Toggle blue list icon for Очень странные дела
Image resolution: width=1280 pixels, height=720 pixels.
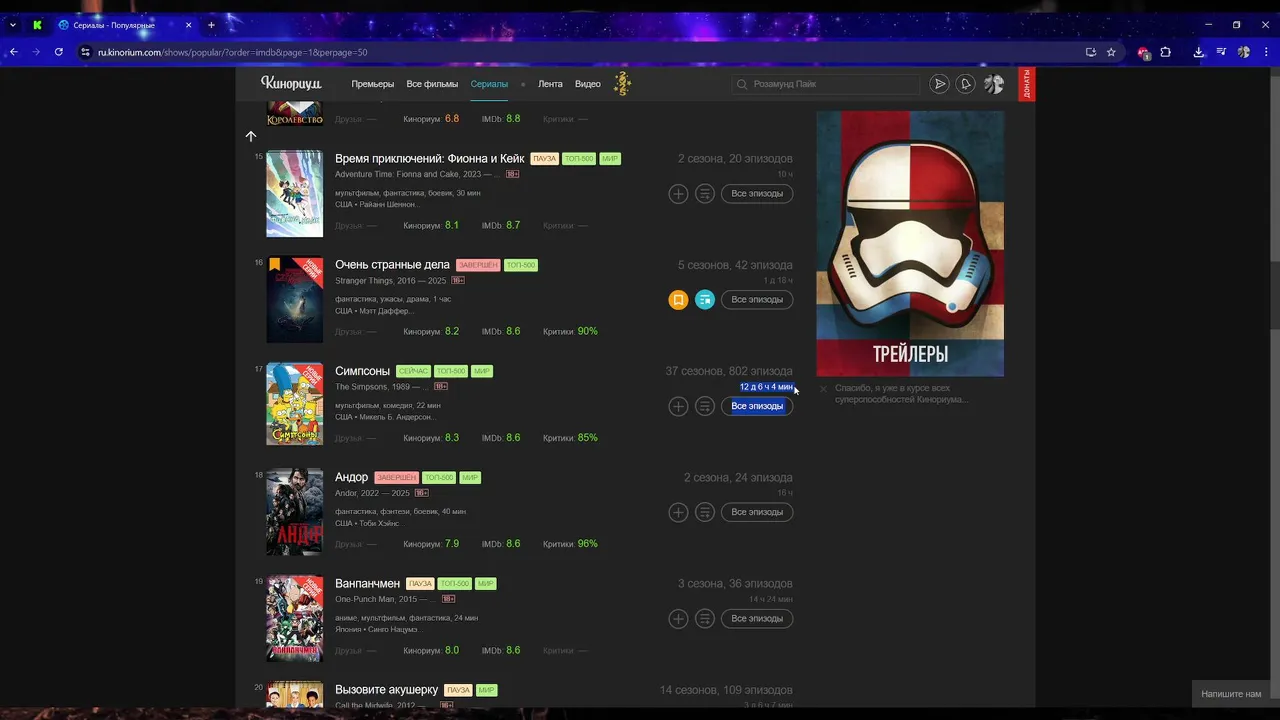[705, 299]
